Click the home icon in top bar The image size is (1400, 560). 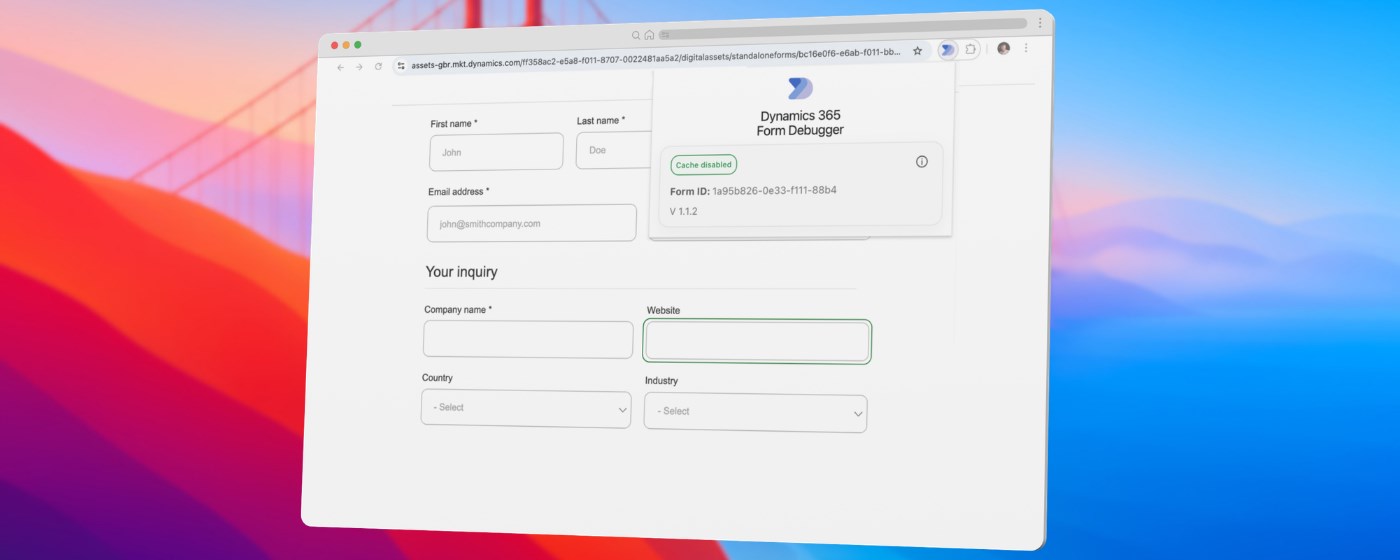click(649, 35)
